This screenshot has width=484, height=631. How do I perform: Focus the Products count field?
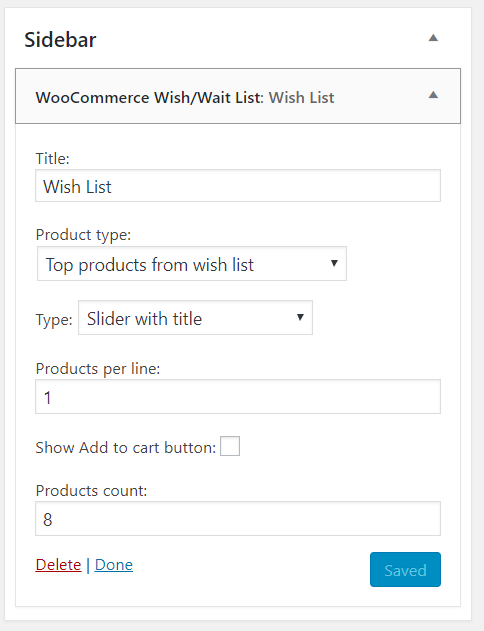tap(238, 519)
